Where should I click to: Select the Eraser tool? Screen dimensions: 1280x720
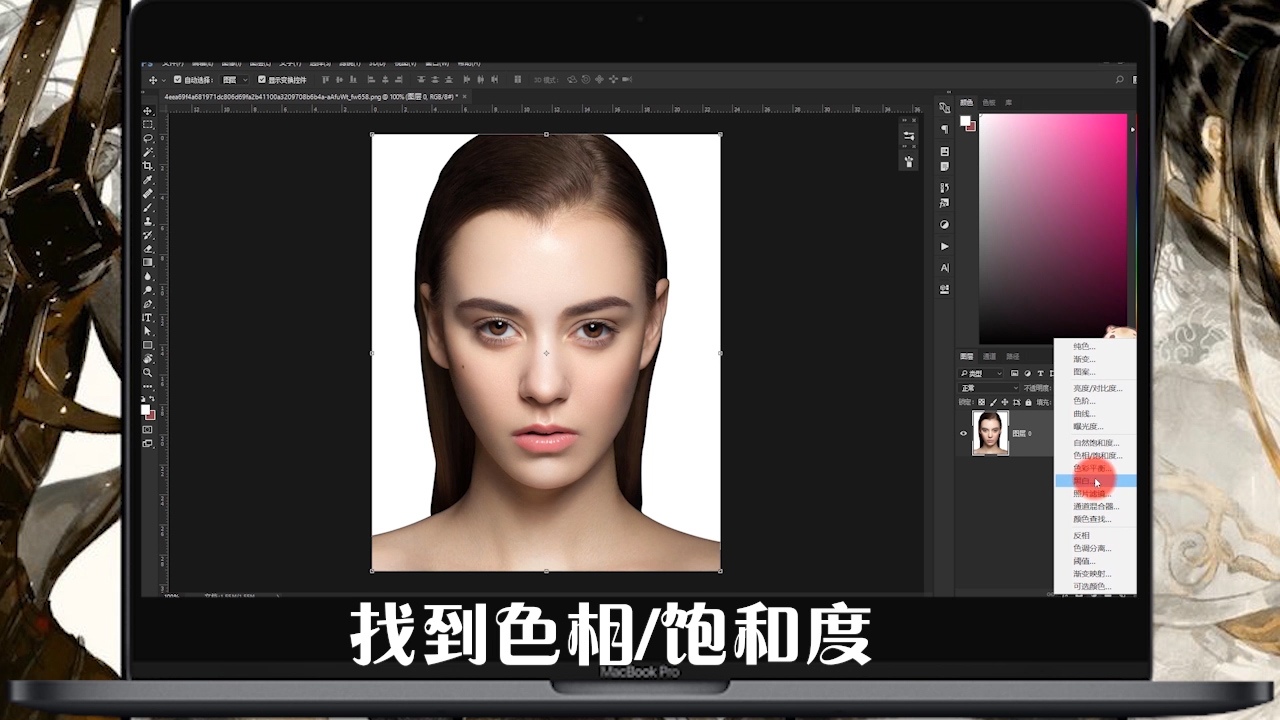pos(148,249)
